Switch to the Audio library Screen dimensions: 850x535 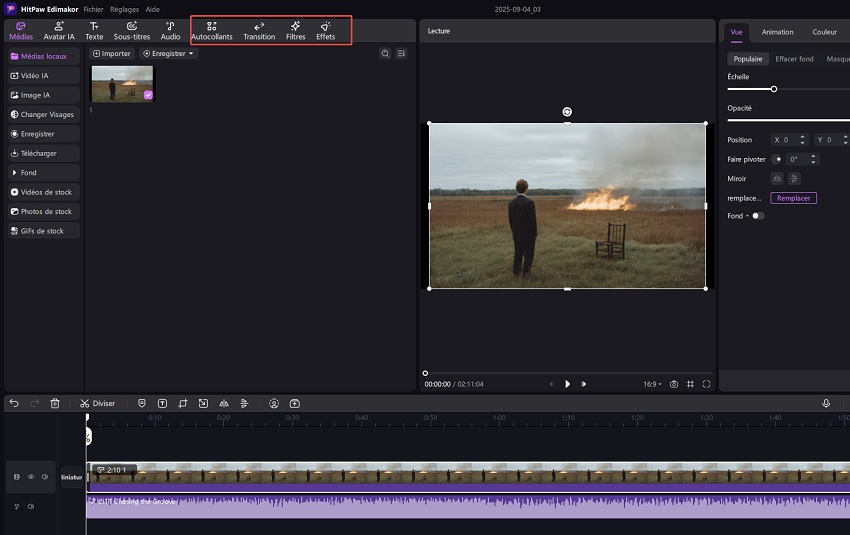click(170, 31)
